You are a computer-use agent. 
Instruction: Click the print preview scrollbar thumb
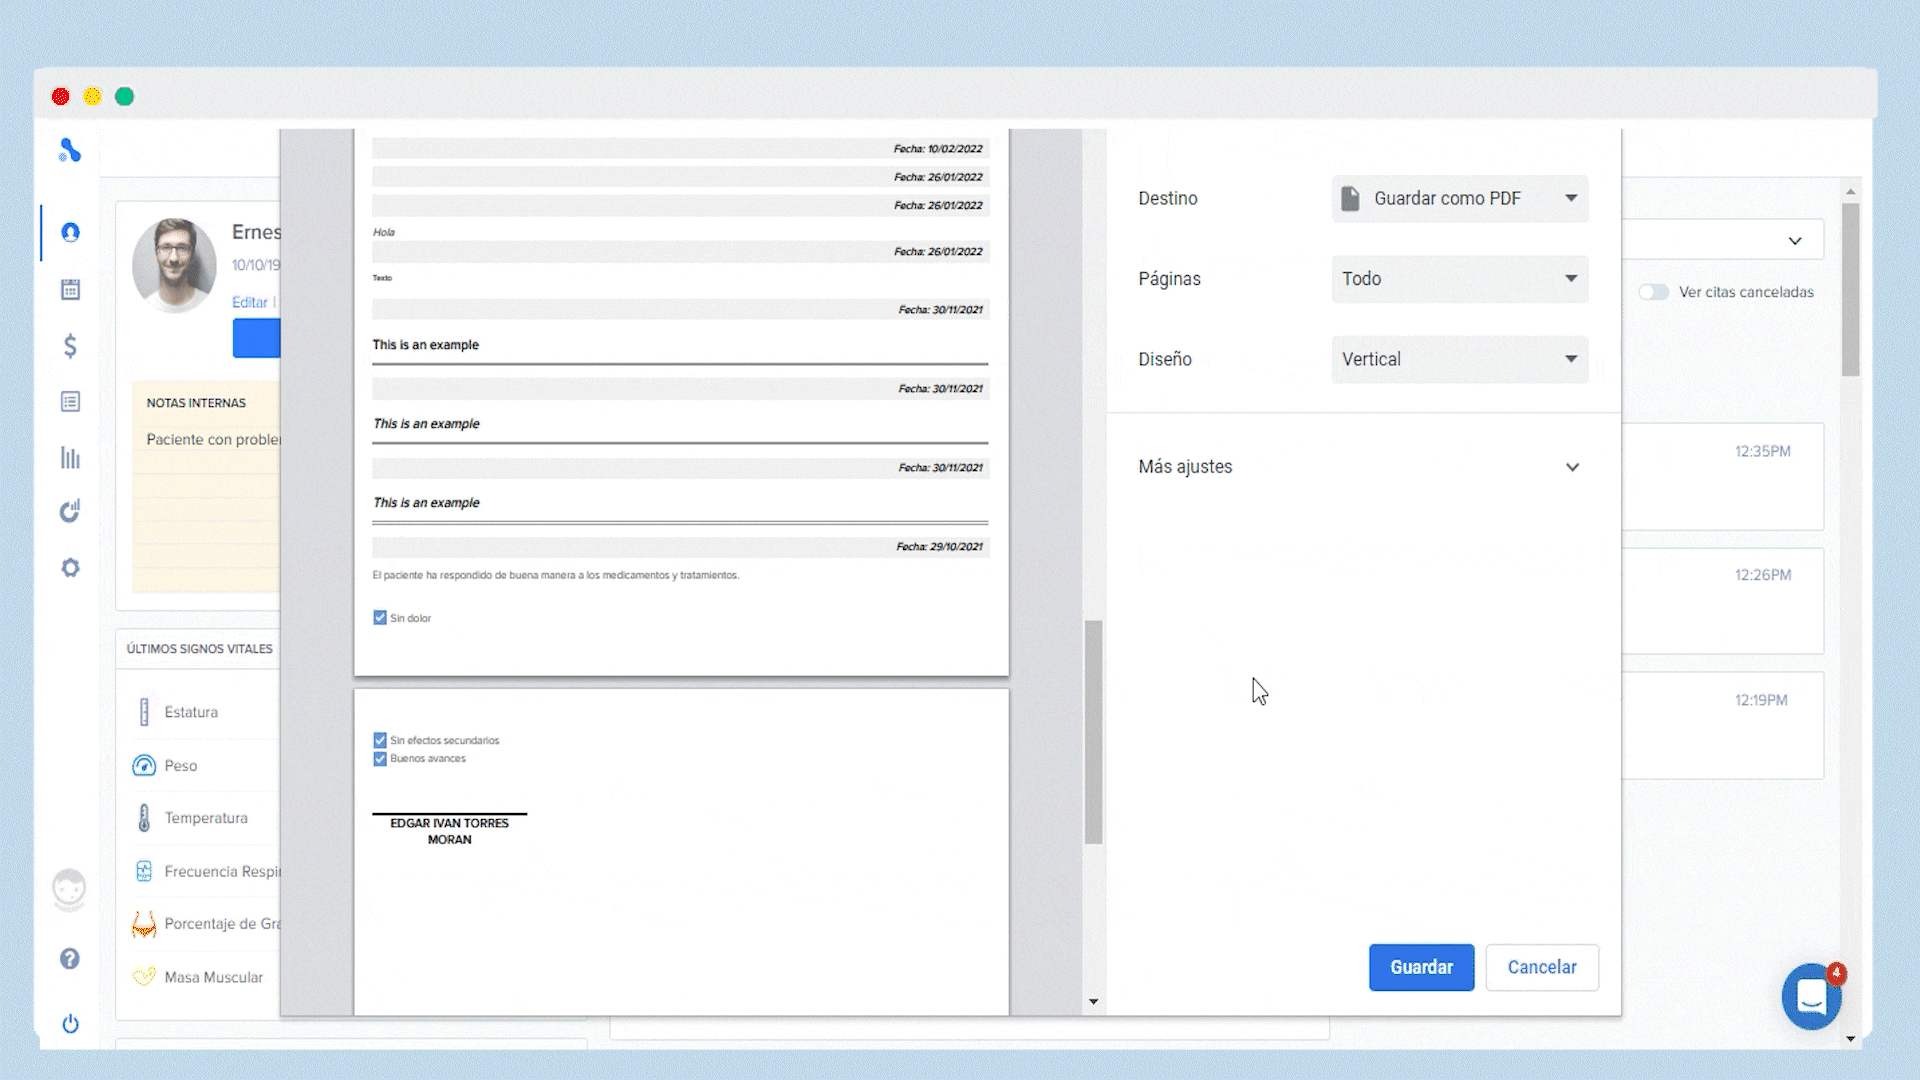pyautogui.click(x=1093, y=730)
